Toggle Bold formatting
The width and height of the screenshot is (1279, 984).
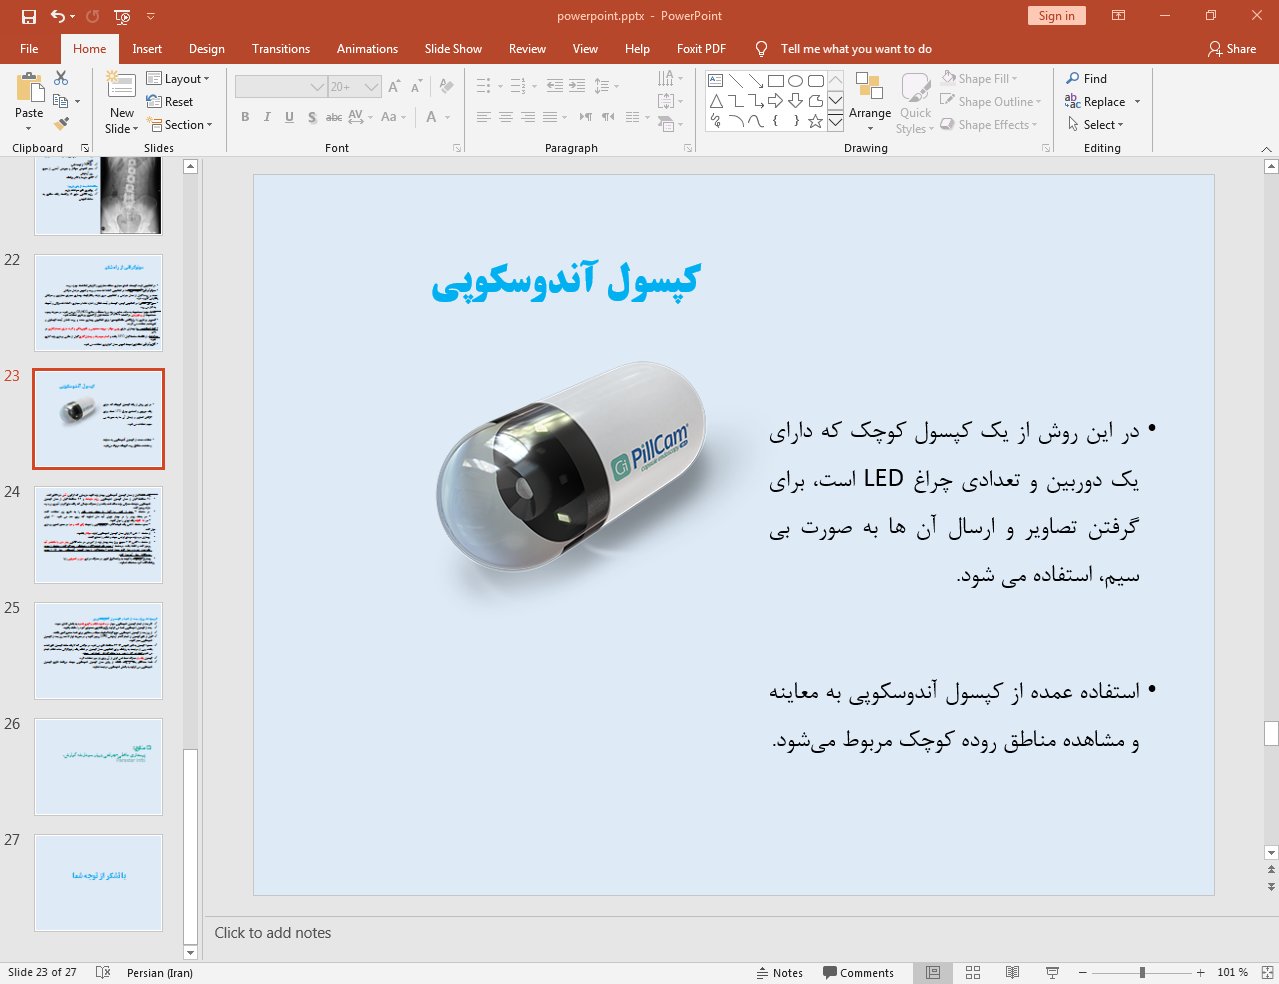pos(245,117)
